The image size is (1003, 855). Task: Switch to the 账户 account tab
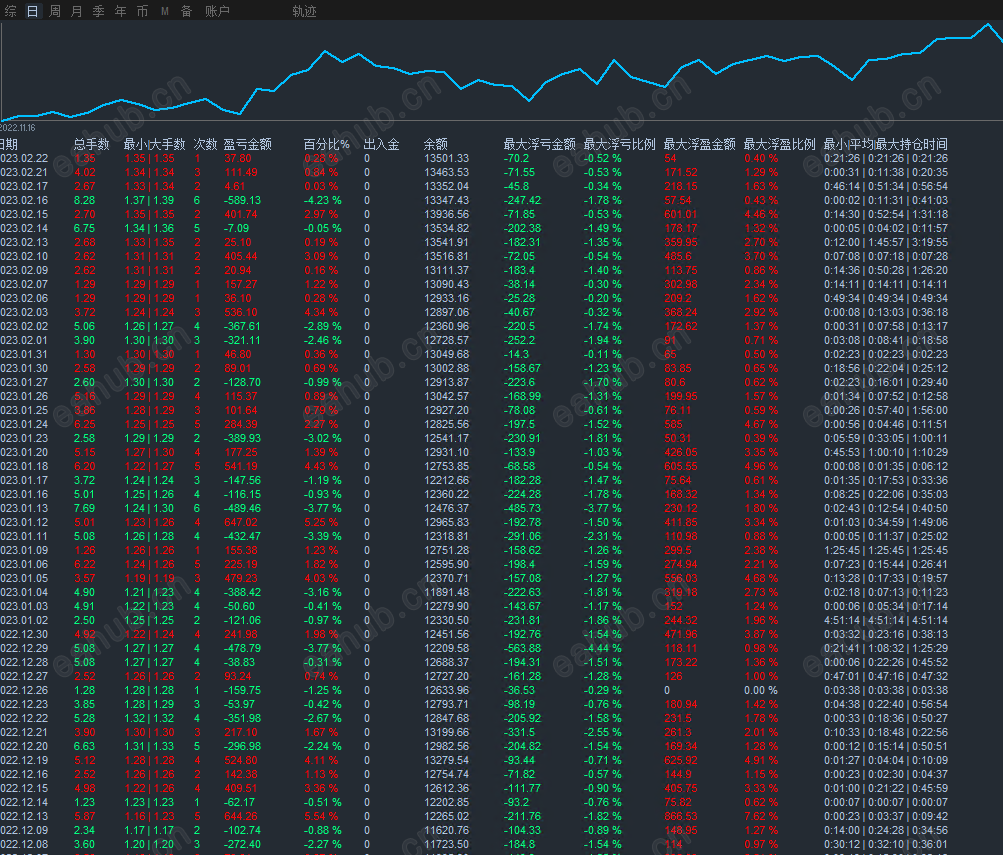tap(217, 11)
